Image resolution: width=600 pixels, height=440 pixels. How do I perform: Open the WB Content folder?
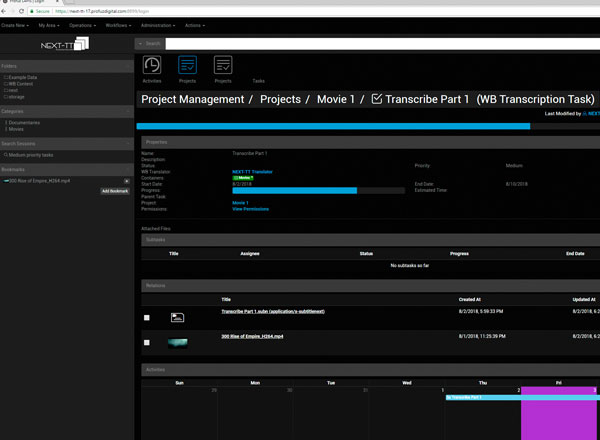(x=21, y=84)
